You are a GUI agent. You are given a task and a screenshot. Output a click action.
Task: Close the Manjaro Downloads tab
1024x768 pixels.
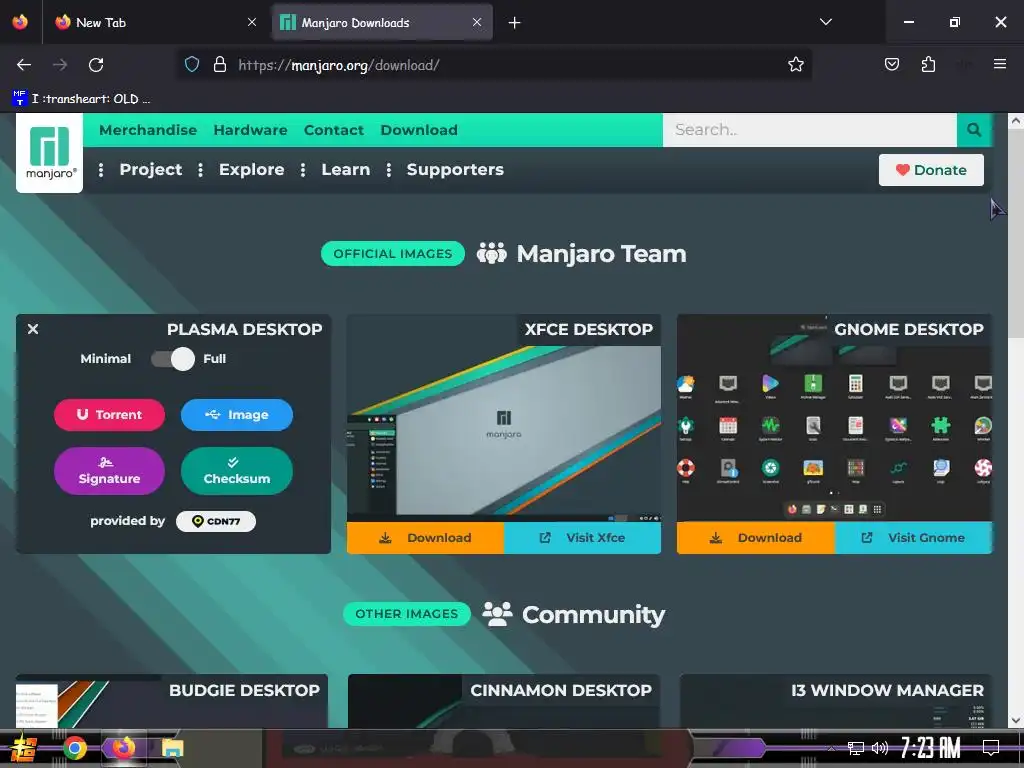tap(477, 22)
